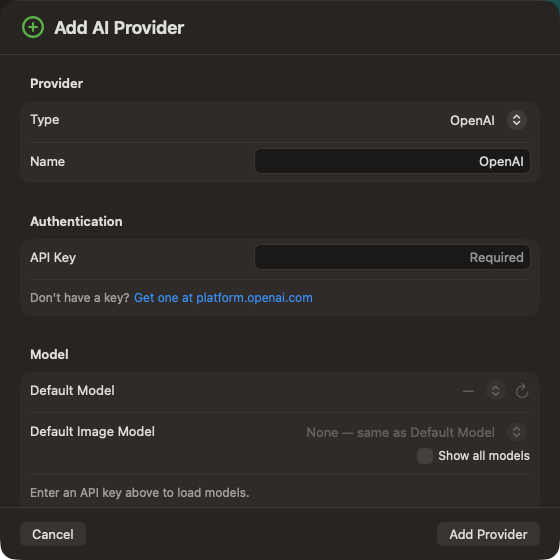The width and height of the screenshot is (560, 560).
Task: Click the Model section heading
Action: [x=49, y=354]
